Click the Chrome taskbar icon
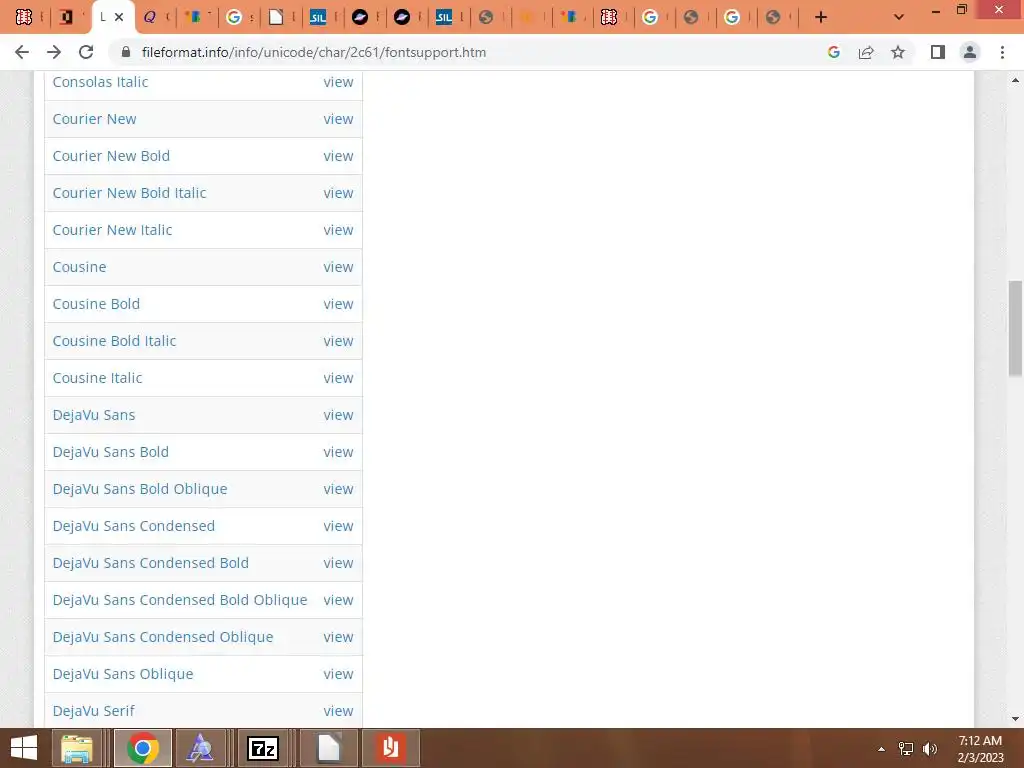Image resolution: width=1024 pixels, height=768 pixels. [143, 748]
